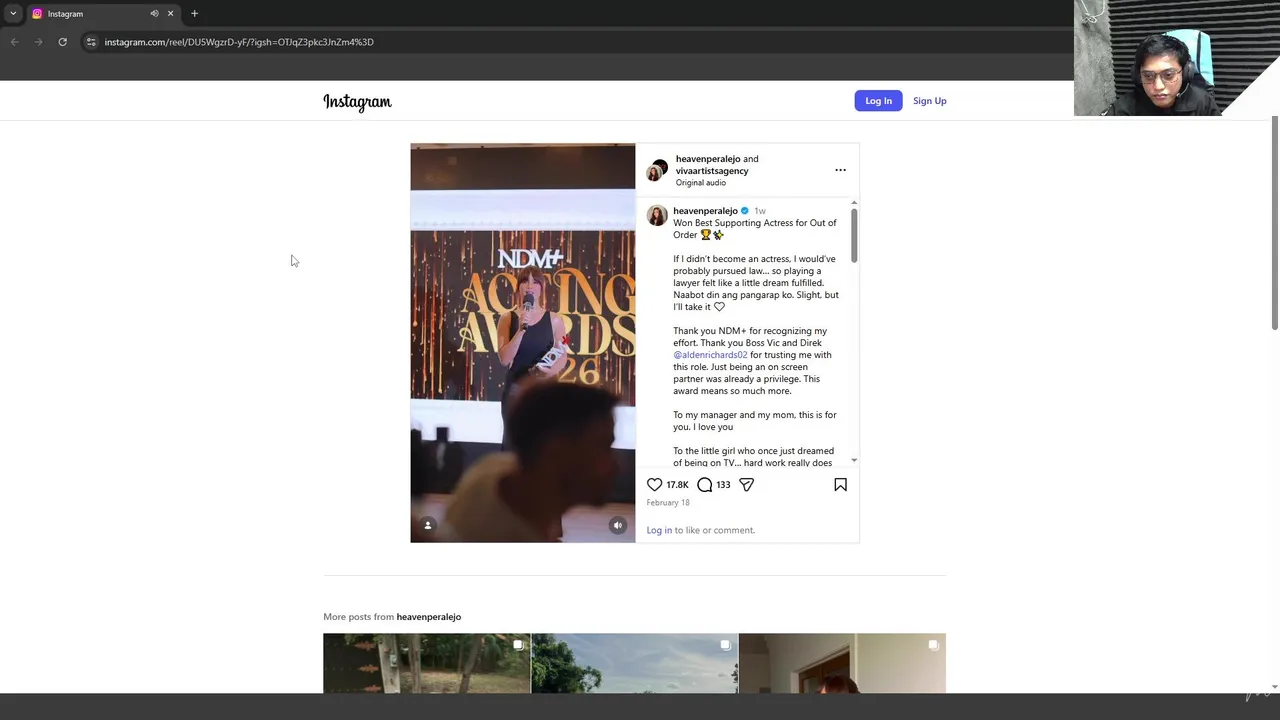Like the reel with the heart icon

click(x=654, y=484)
